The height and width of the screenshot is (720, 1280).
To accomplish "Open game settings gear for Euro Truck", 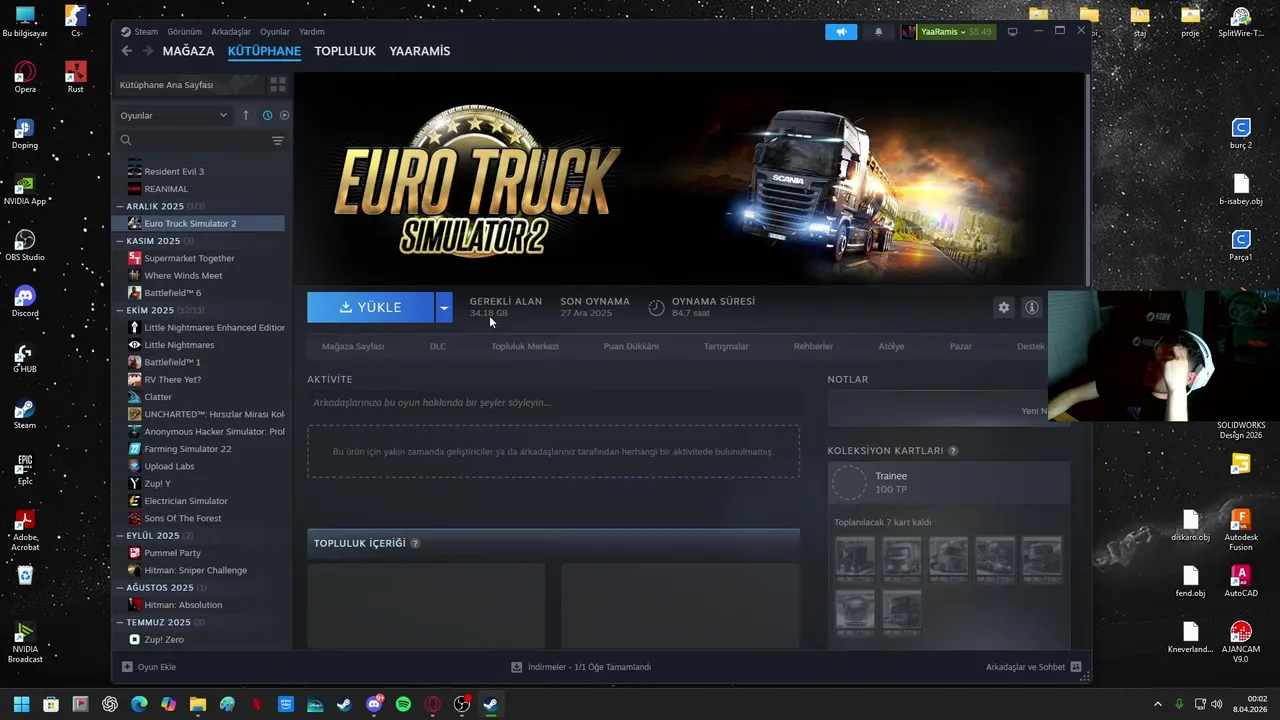I will tap(1004, 308).
